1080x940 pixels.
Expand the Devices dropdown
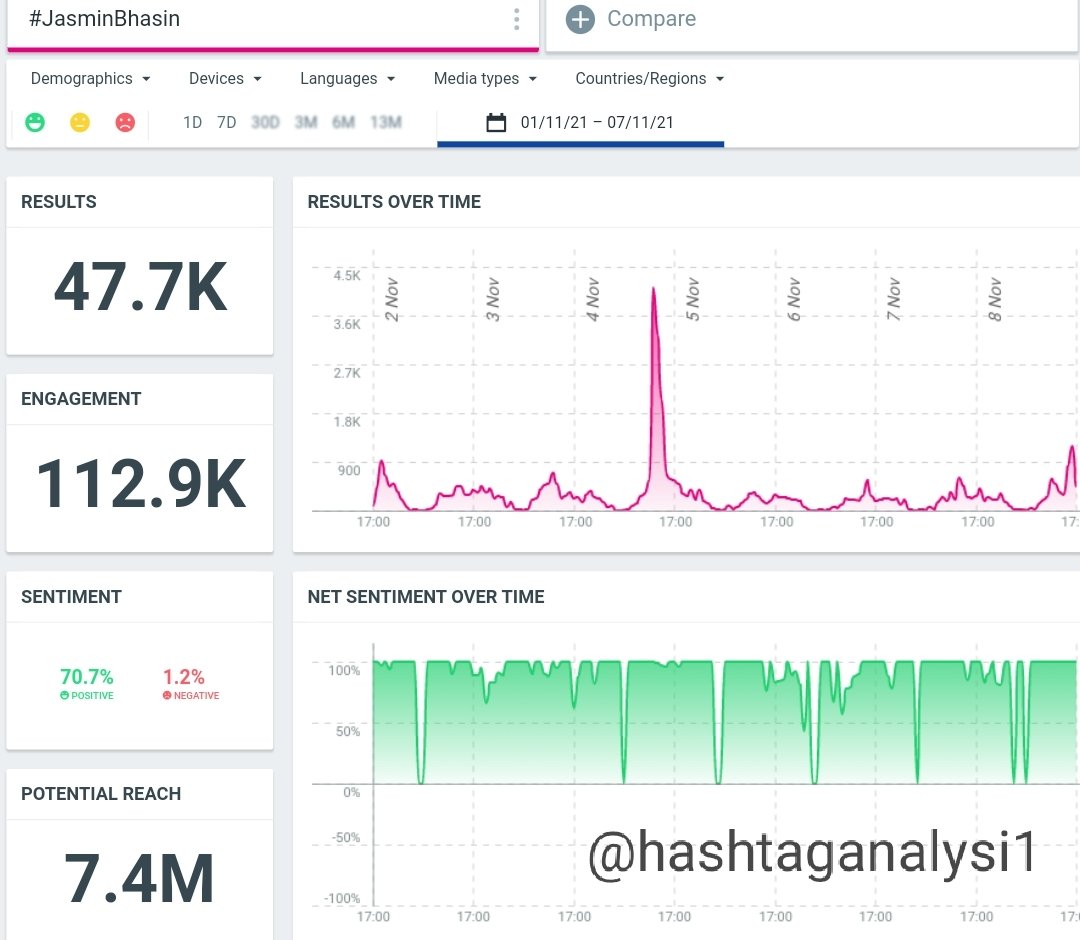(x=225, y=79)
